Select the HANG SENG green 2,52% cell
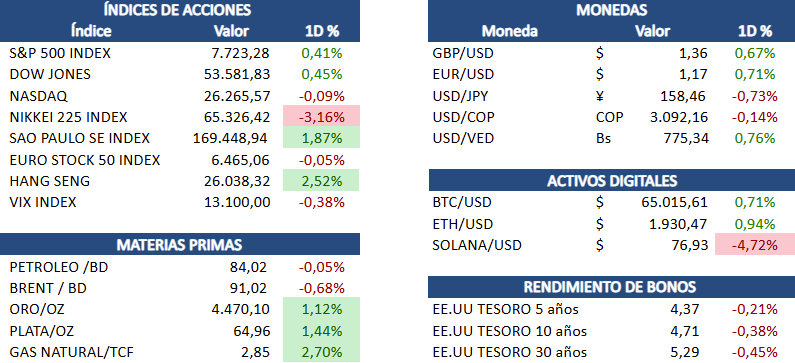 click(321, 180)
